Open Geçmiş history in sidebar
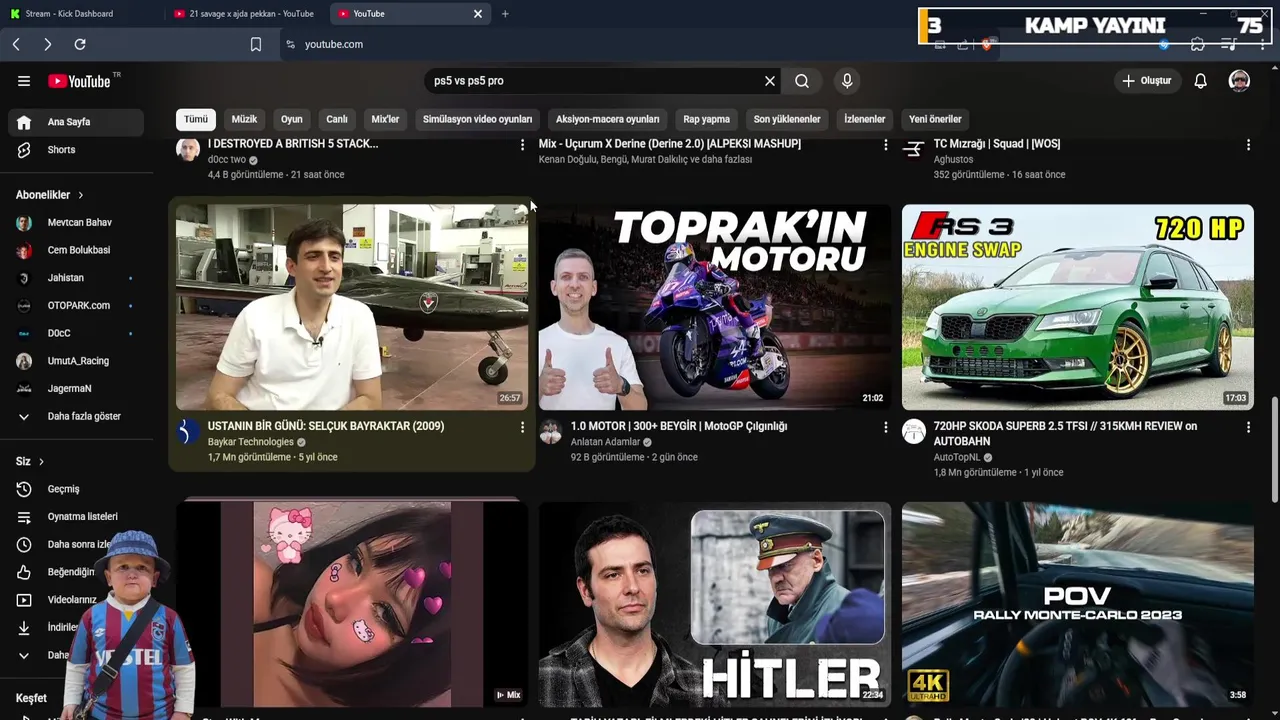1280x720 pixels. pos(76,489)
